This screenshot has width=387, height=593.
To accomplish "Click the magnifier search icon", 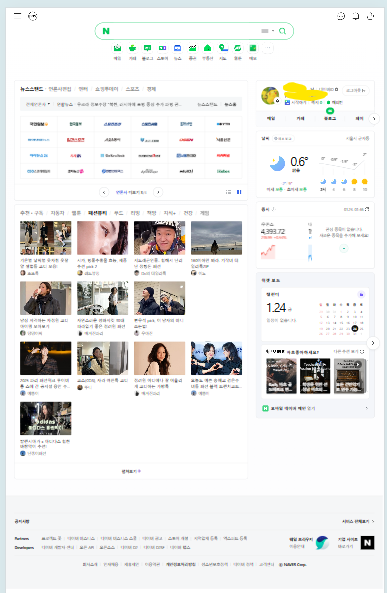I will tap(282, 31).
